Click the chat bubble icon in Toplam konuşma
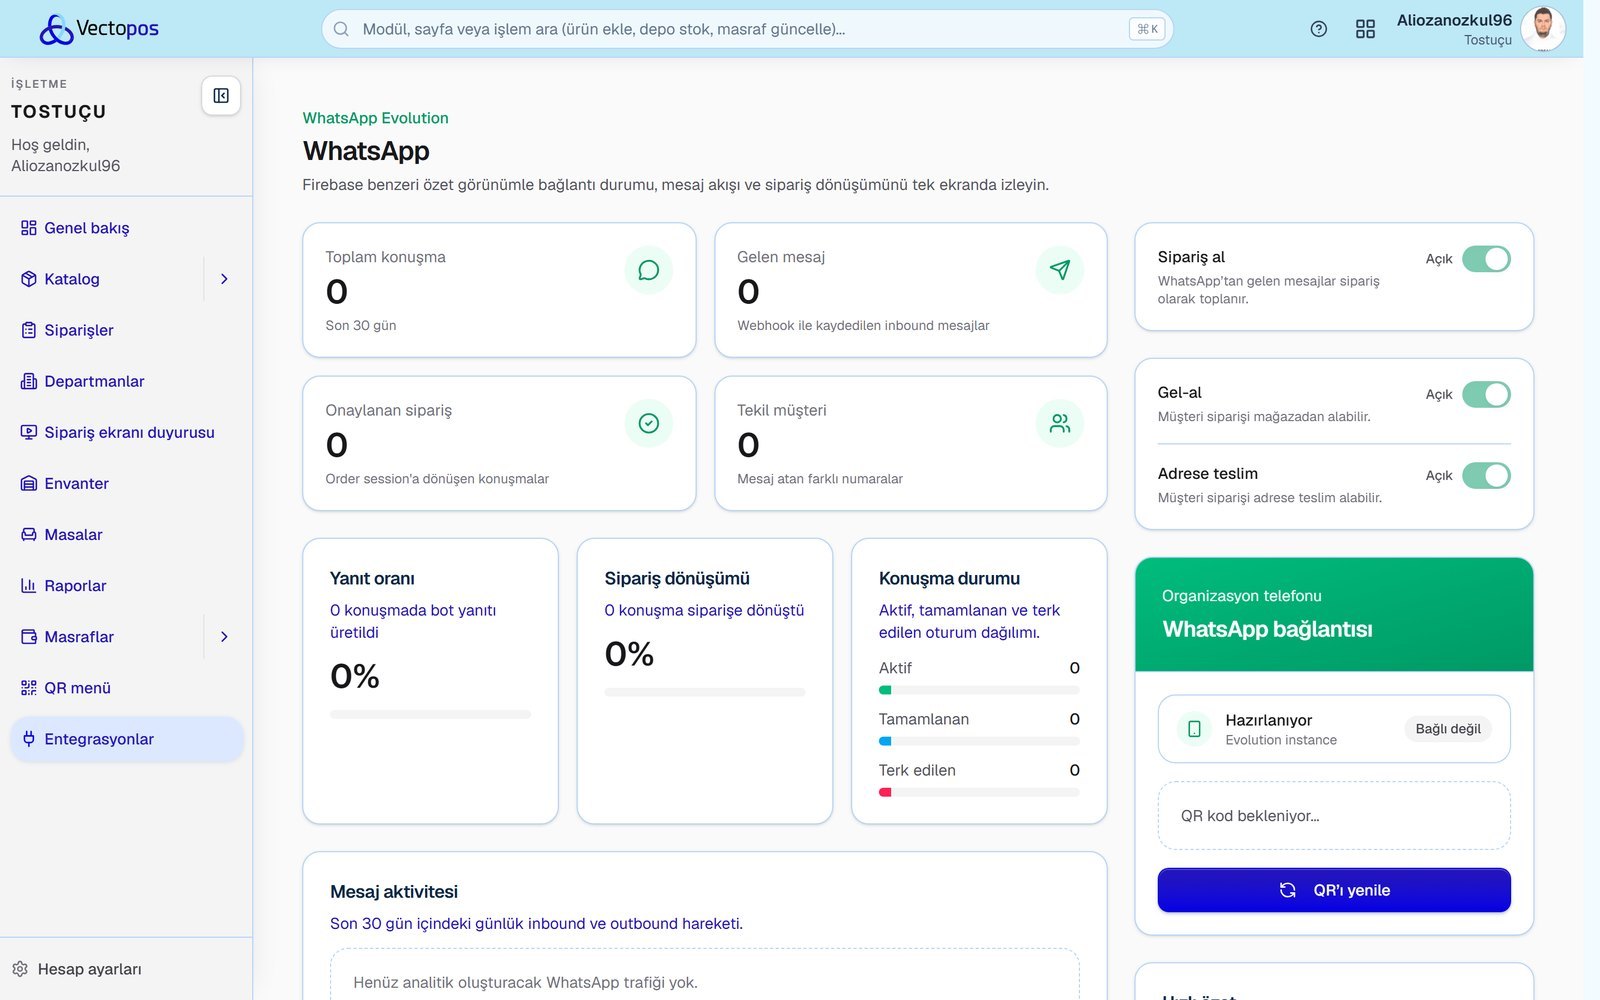 649,270
